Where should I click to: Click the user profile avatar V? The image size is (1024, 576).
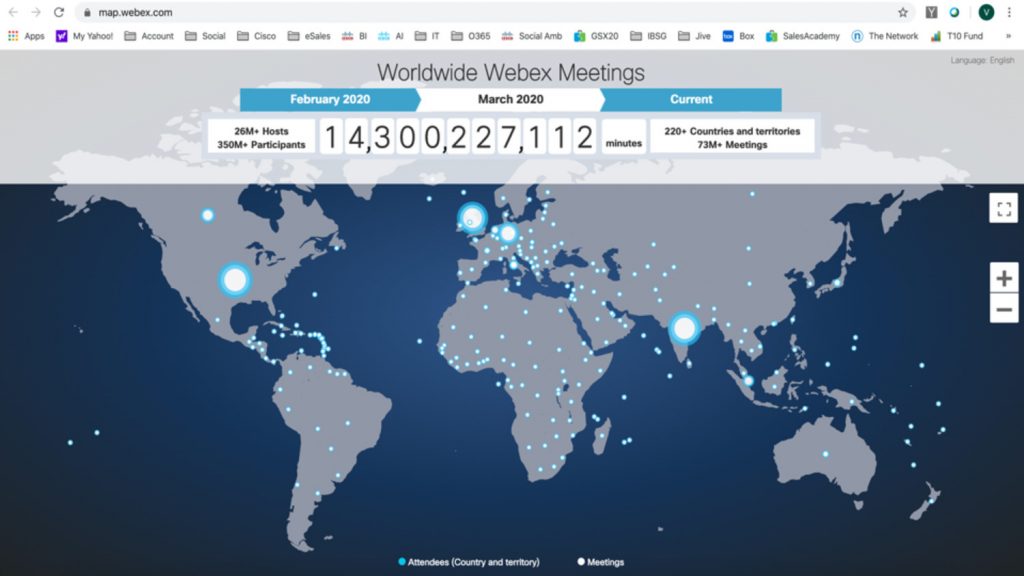click(986, 12)
